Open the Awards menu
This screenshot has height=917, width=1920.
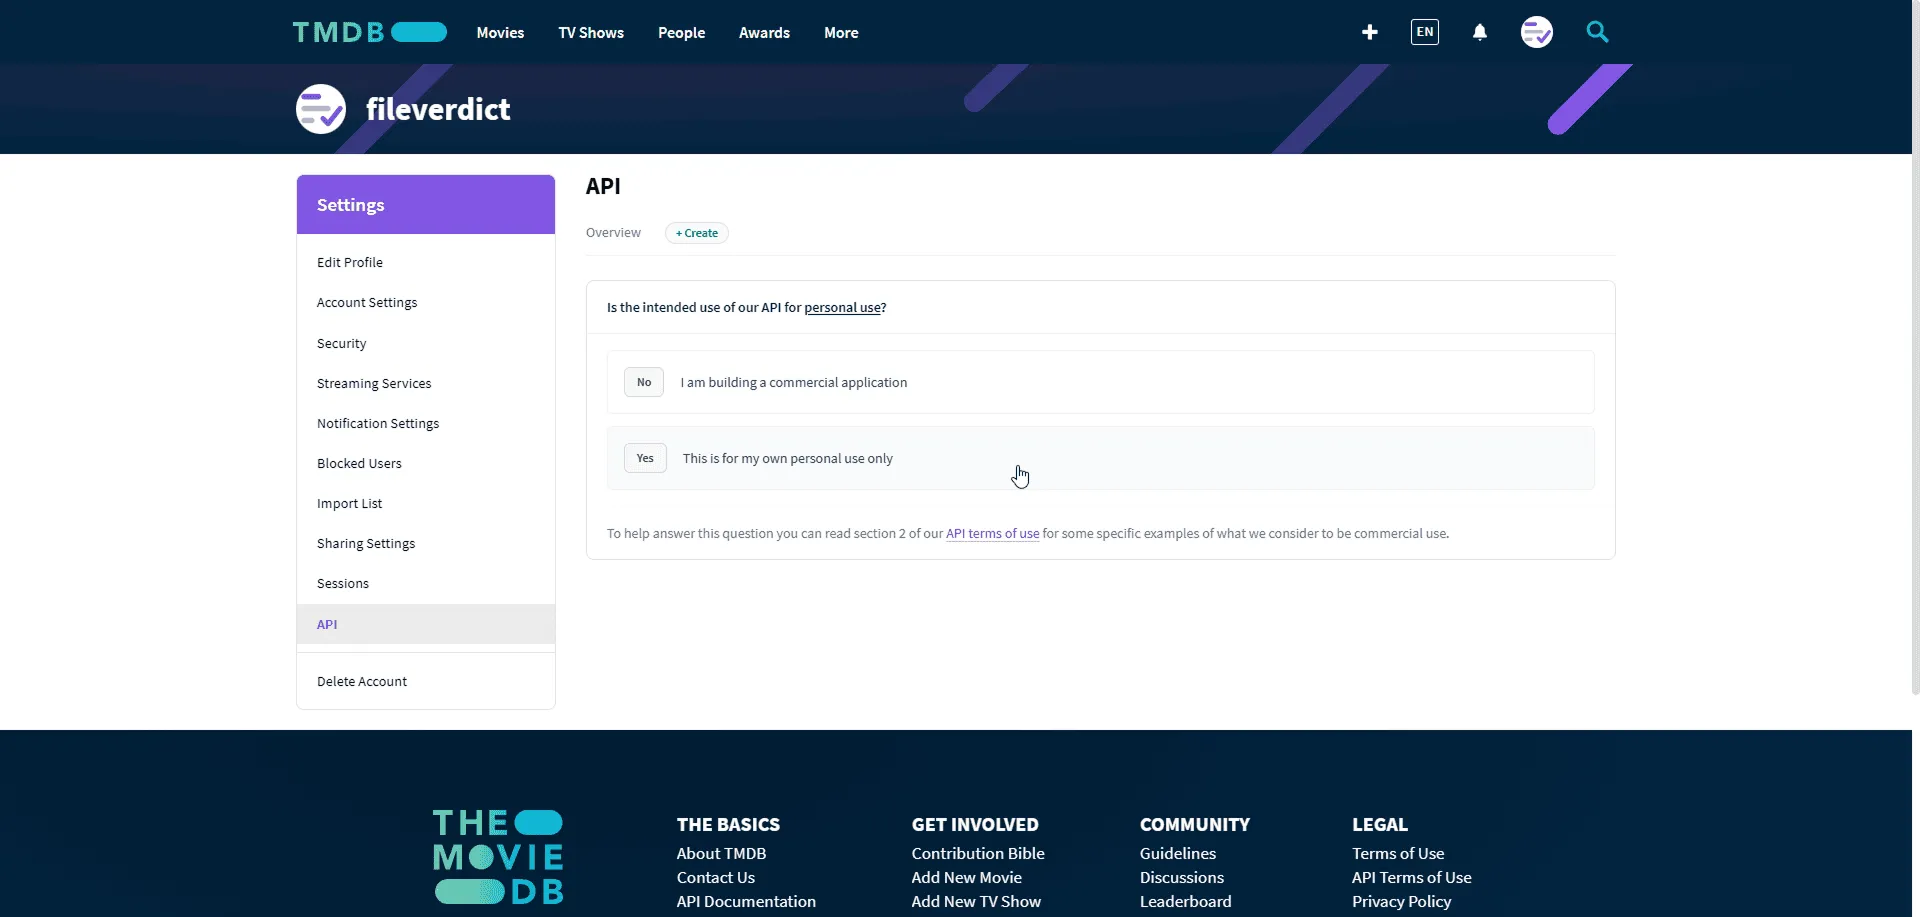(x=765, y=33)
